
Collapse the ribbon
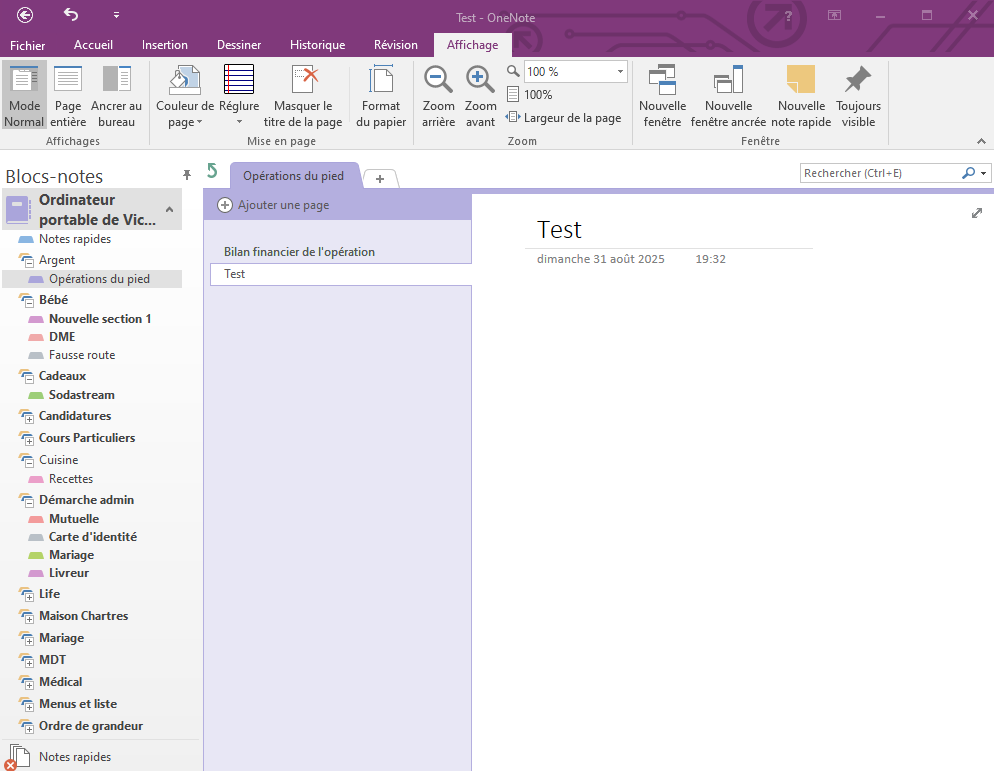(981, 141)
